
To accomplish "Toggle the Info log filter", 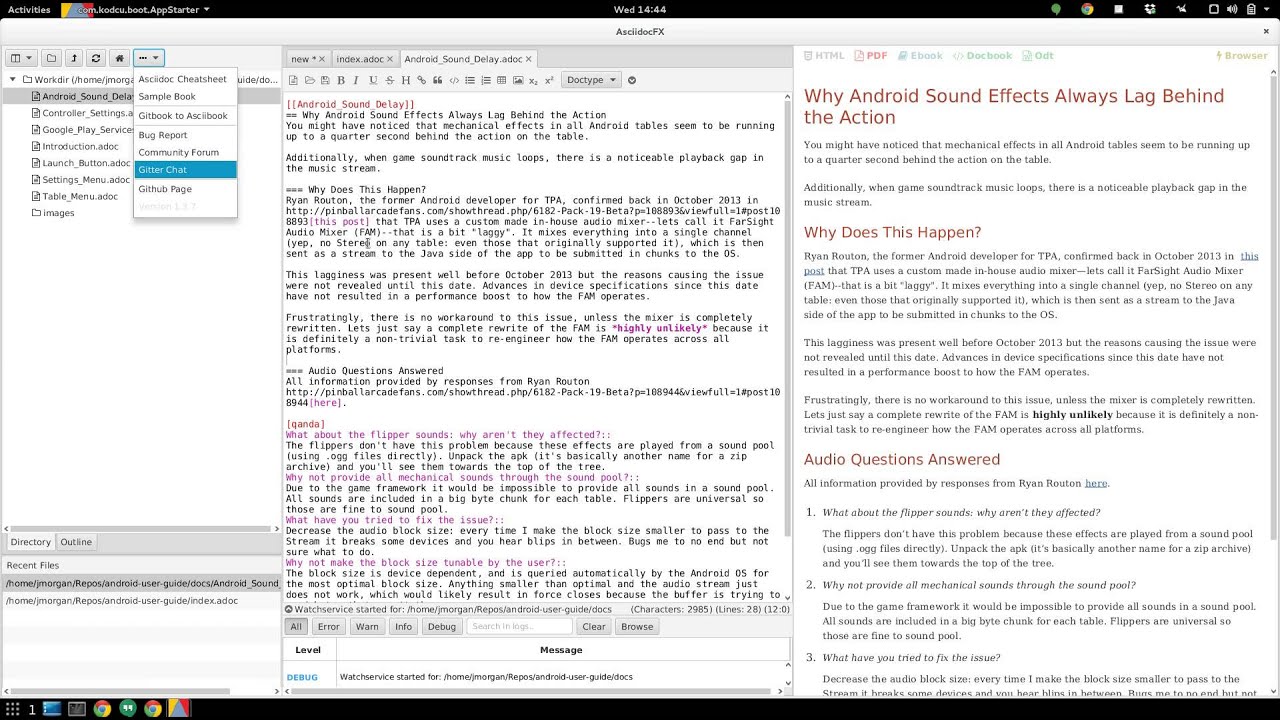I will (403, 627).
